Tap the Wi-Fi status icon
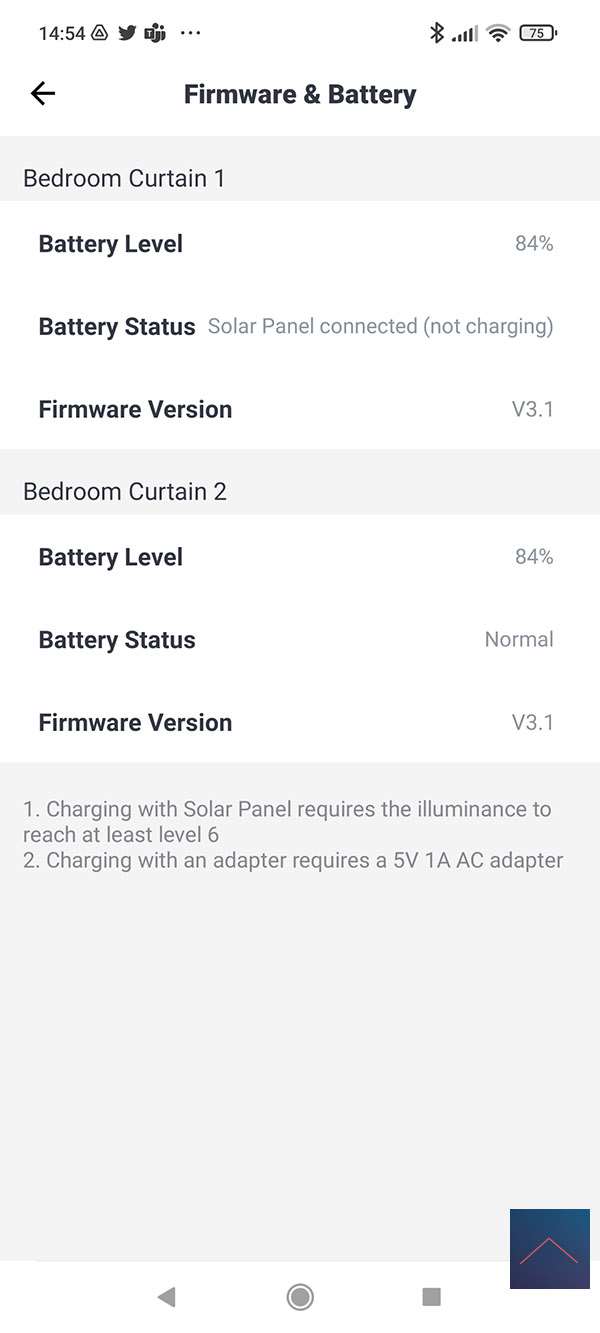The image size is (600, 1333). (x=497, y=33)
